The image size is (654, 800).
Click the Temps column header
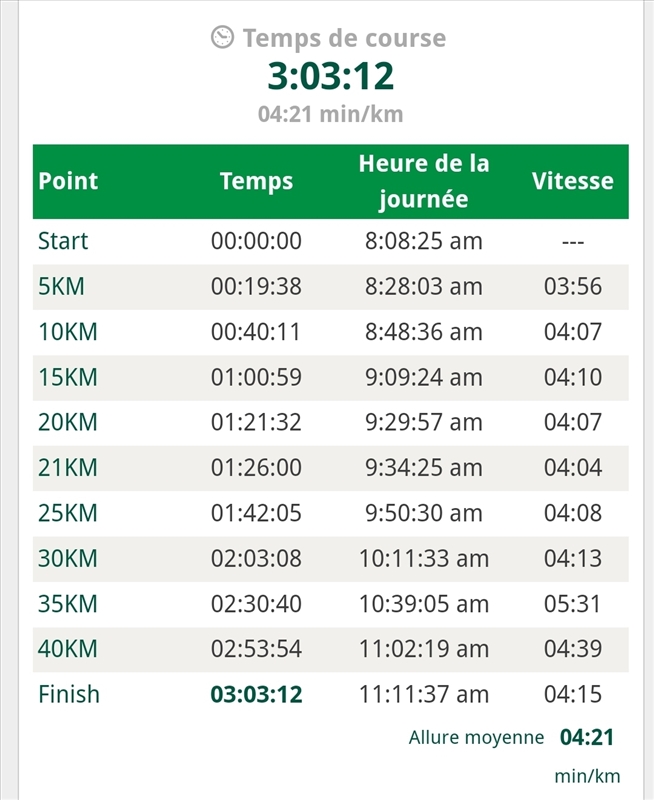click(256, 181)
